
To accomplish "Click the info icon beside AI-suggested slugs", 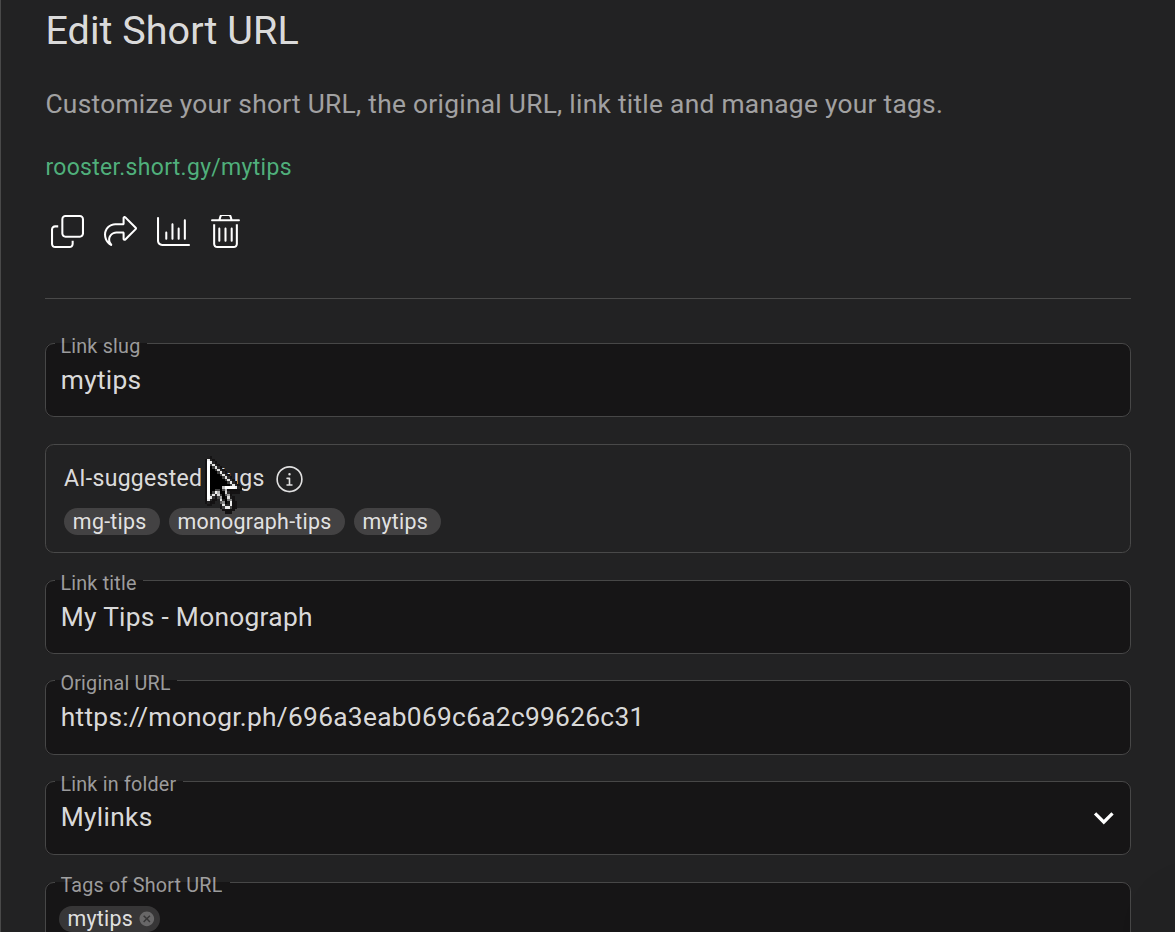I will tap(289, 479).
